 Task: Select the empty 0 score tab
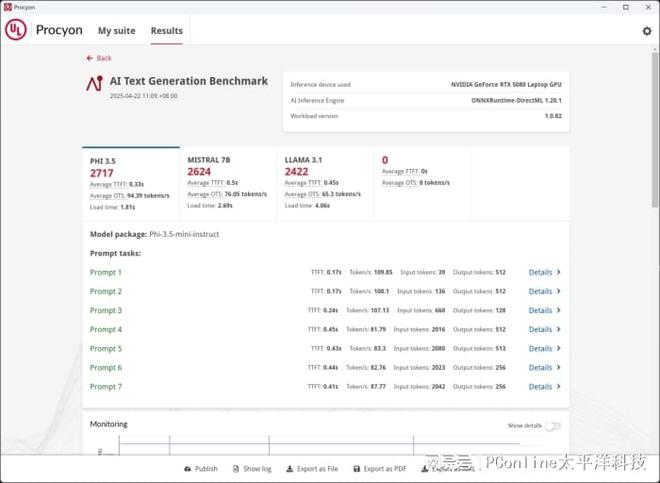pos(423,183)
